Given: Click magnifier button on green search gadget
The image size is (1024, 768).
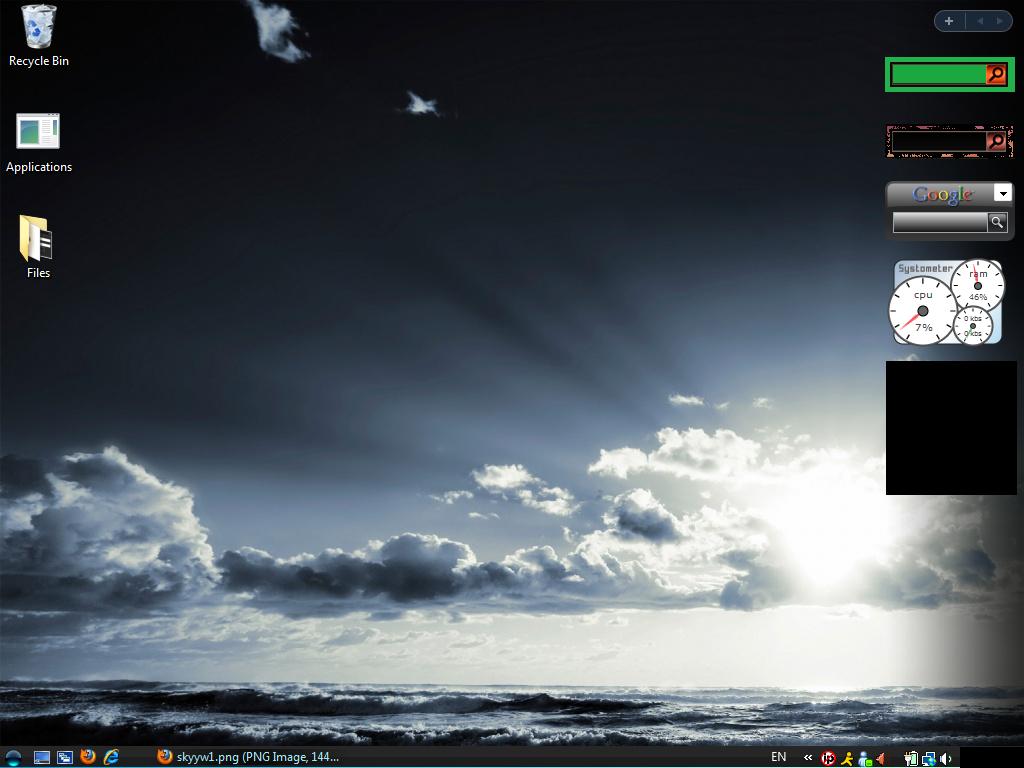Looking at the screenshot, I should point(996,74).
